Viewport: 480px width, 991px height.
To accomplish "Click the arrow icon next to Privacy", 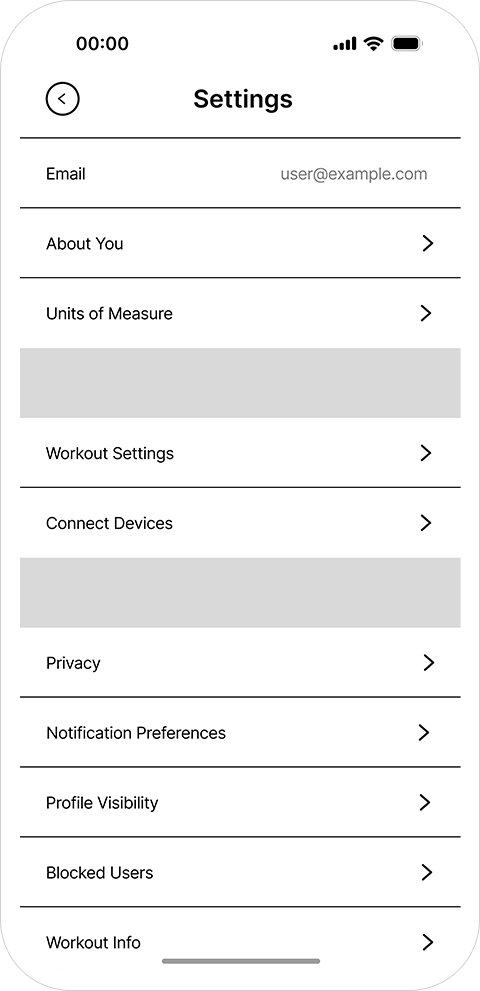I will 429,663.
